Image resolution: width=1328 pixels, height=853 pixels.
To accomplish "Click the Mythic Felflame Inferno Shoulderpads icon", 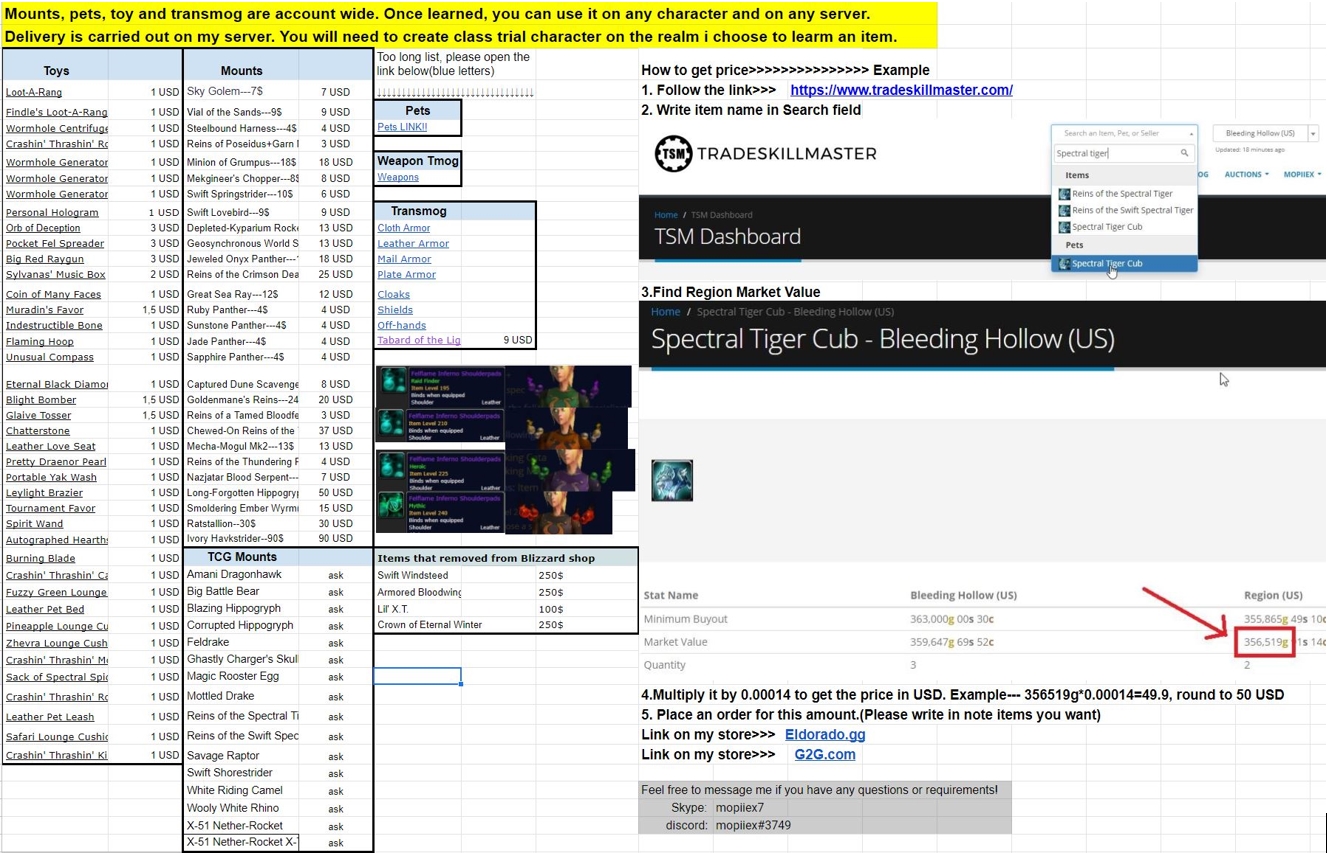I will tap(392, 511).
